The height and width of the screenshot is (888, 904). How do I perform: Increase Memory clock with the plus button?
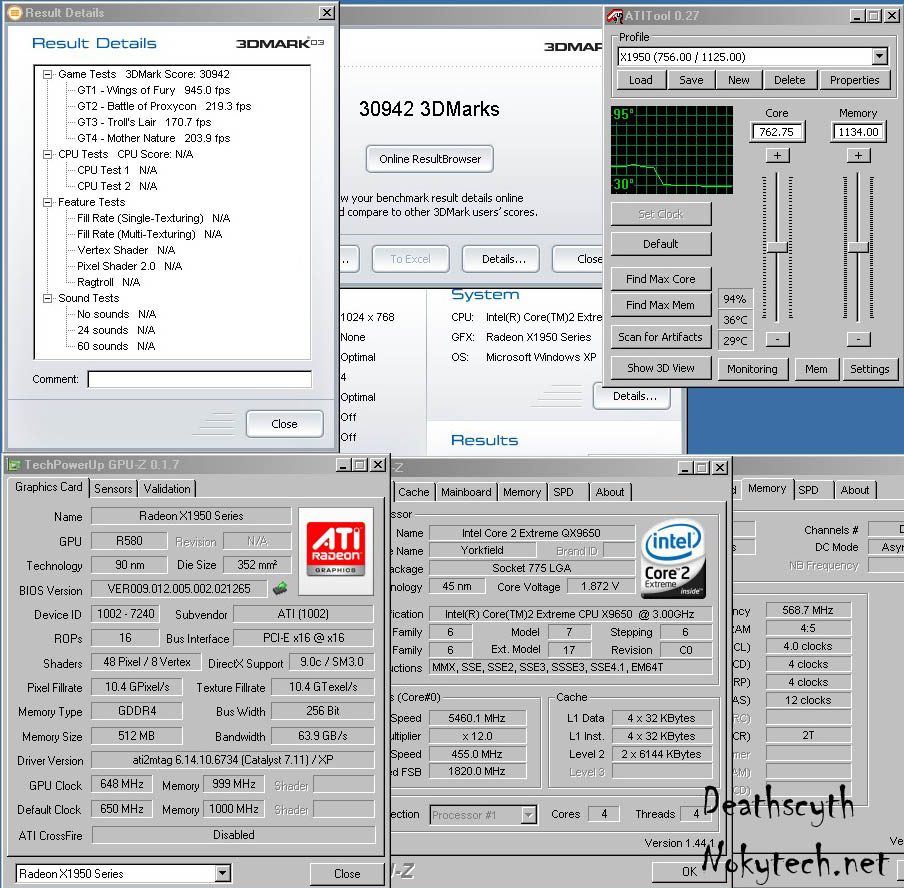(858, 155)
